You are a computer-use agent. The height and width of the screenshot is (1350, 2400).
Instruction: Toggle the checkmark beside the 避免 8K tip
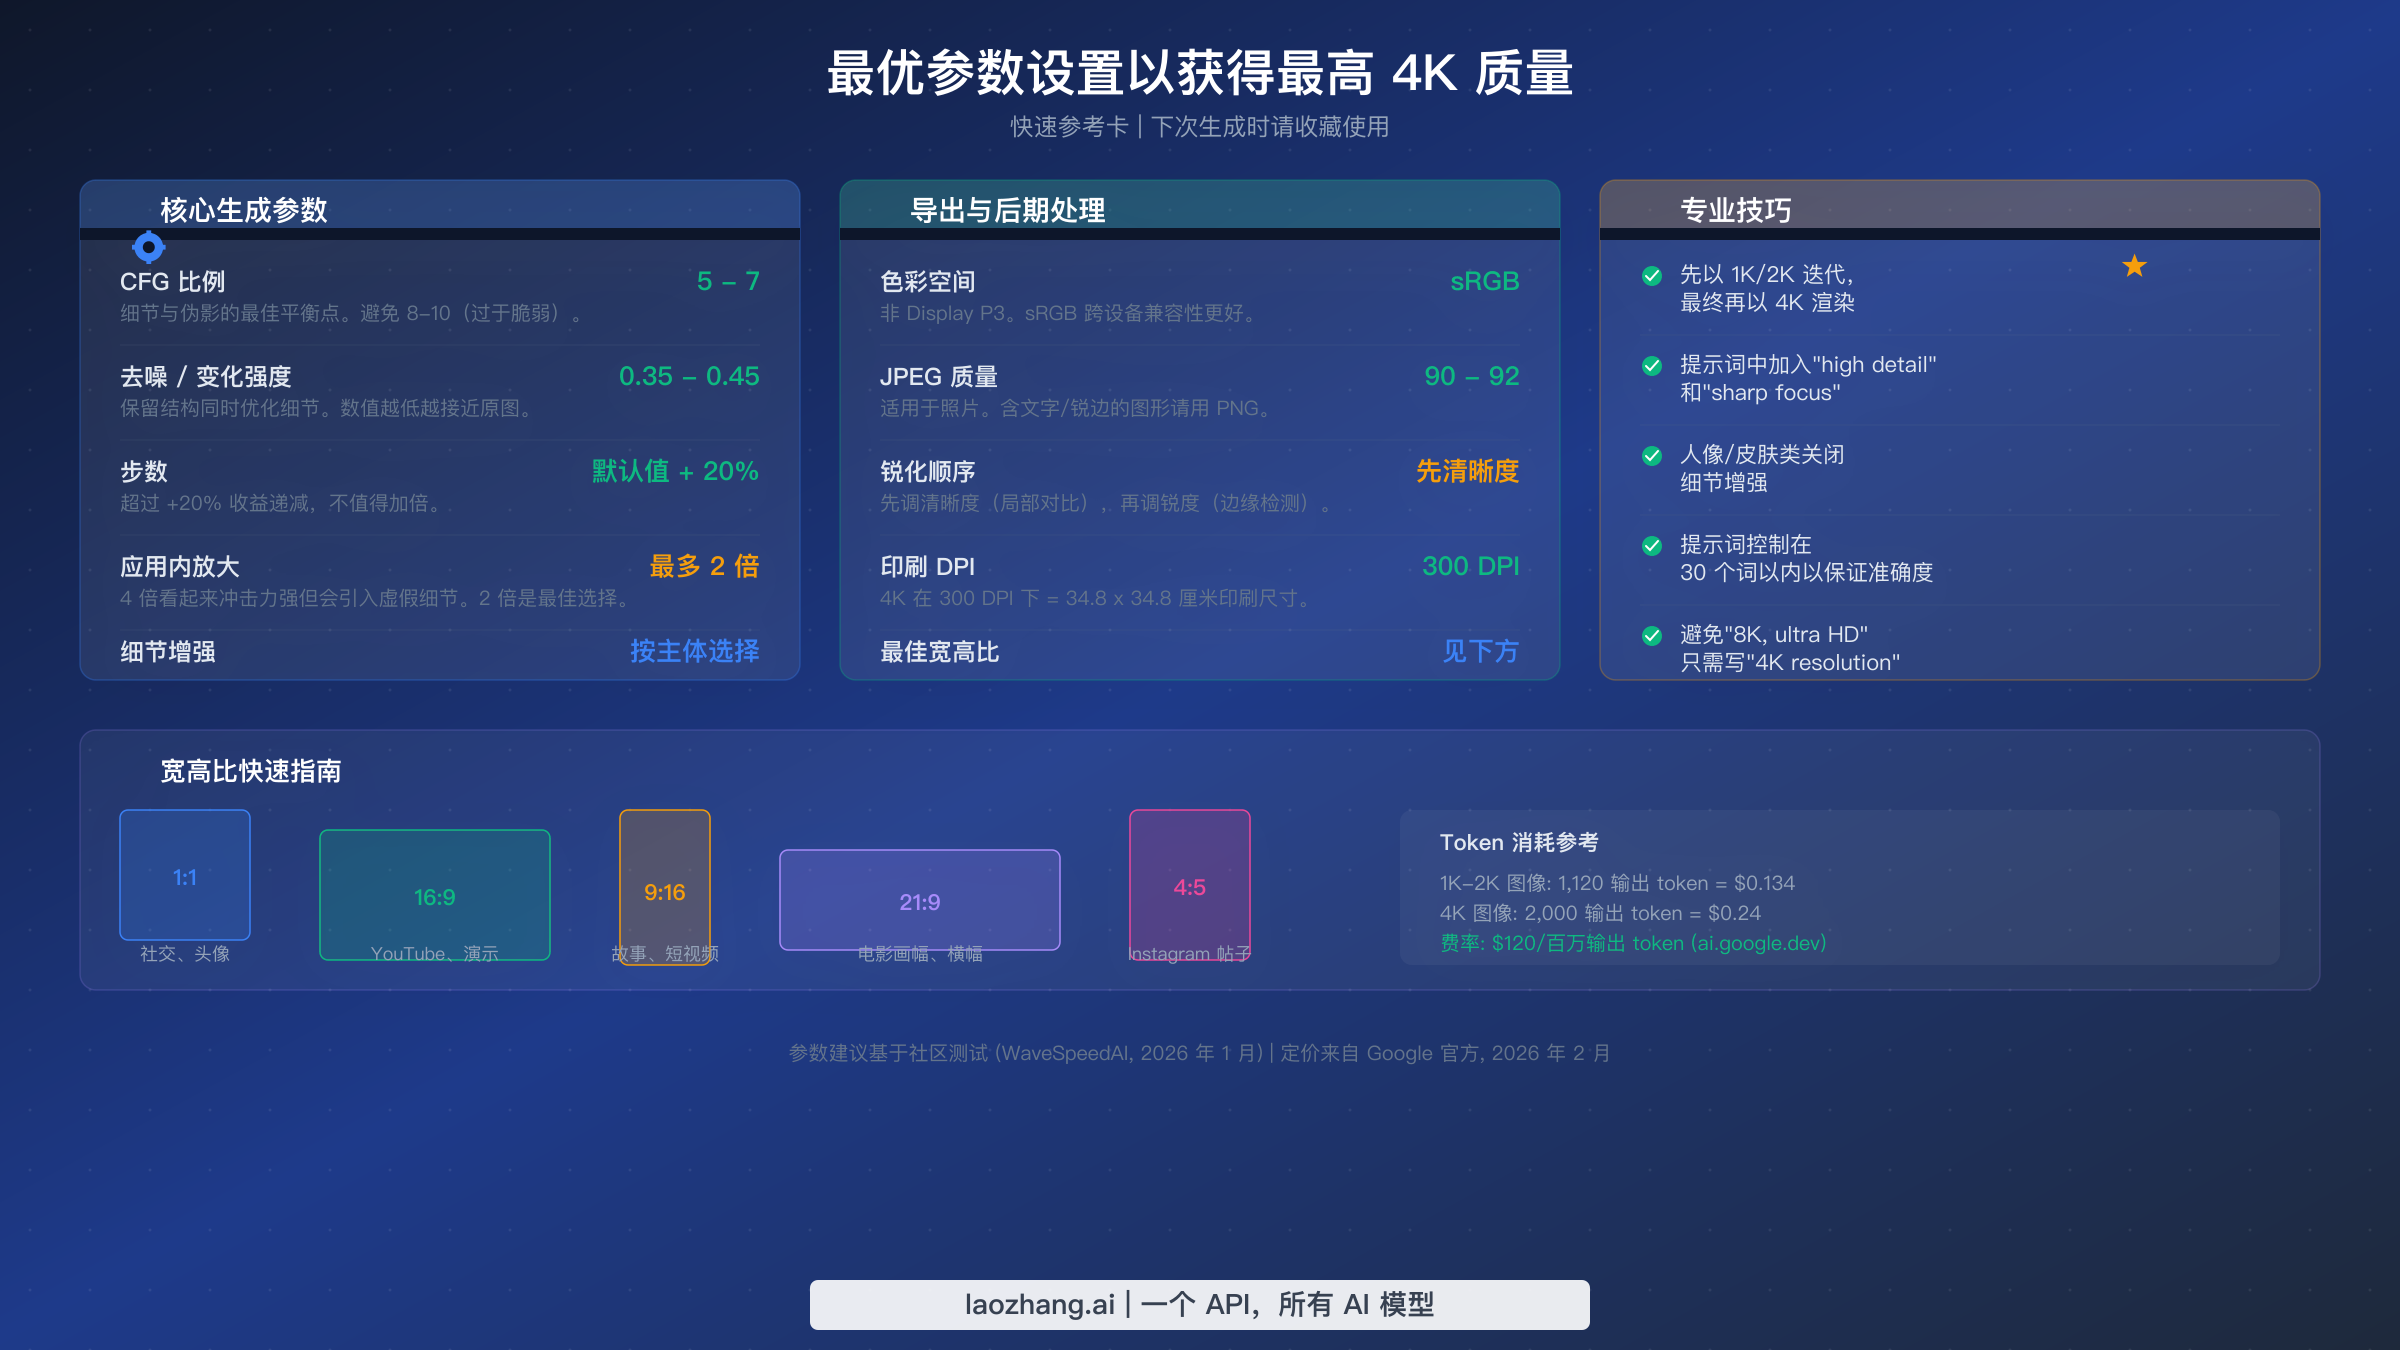[1651, 636]
